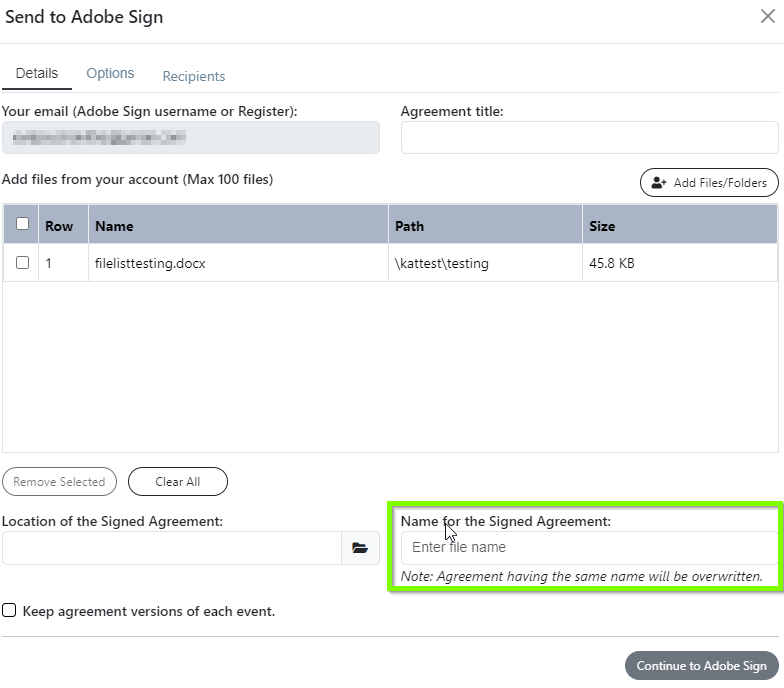This screenshot has height=688, width=784.
Task: Select the filelisttesting.docx file name
Action: (150, 263)
